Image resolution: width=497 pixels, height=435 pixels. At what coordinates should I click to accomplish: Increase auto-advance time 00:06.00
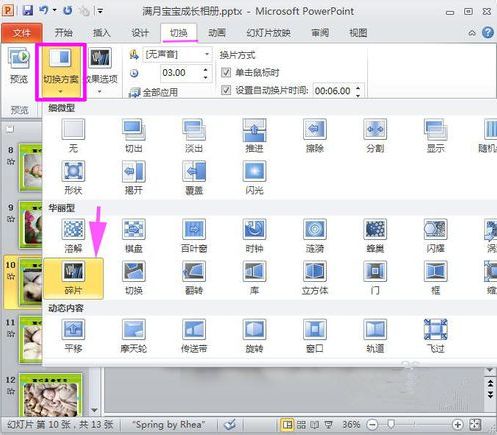358,88
